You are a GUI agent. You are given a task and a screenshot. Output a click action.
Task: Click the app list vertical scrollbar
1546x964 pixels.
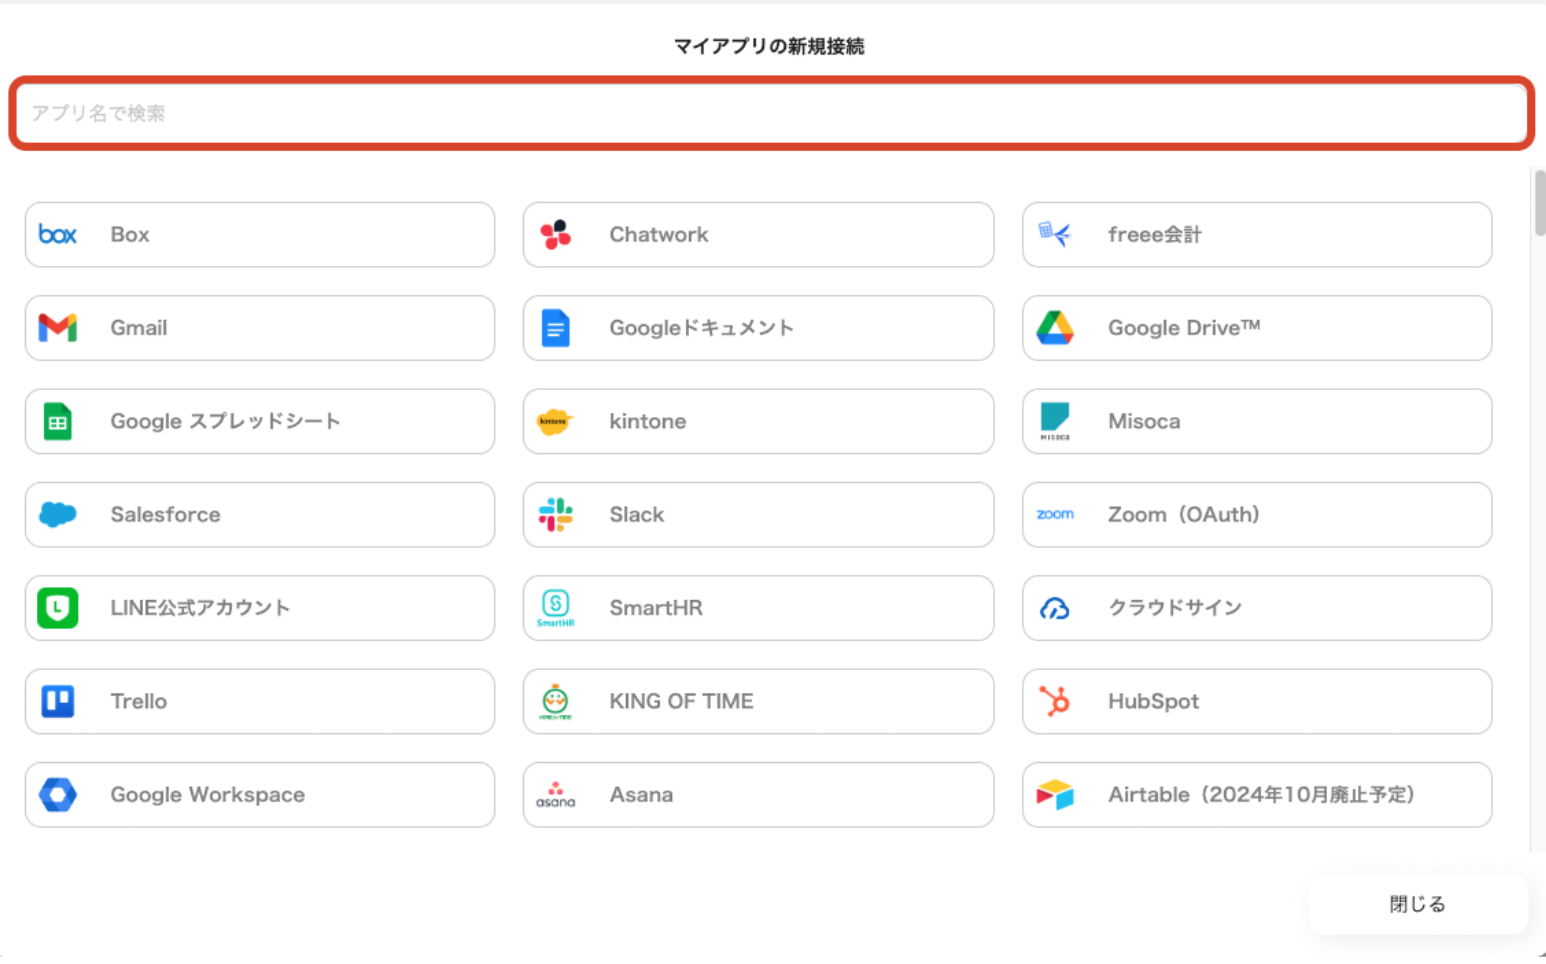point(1540,204)
